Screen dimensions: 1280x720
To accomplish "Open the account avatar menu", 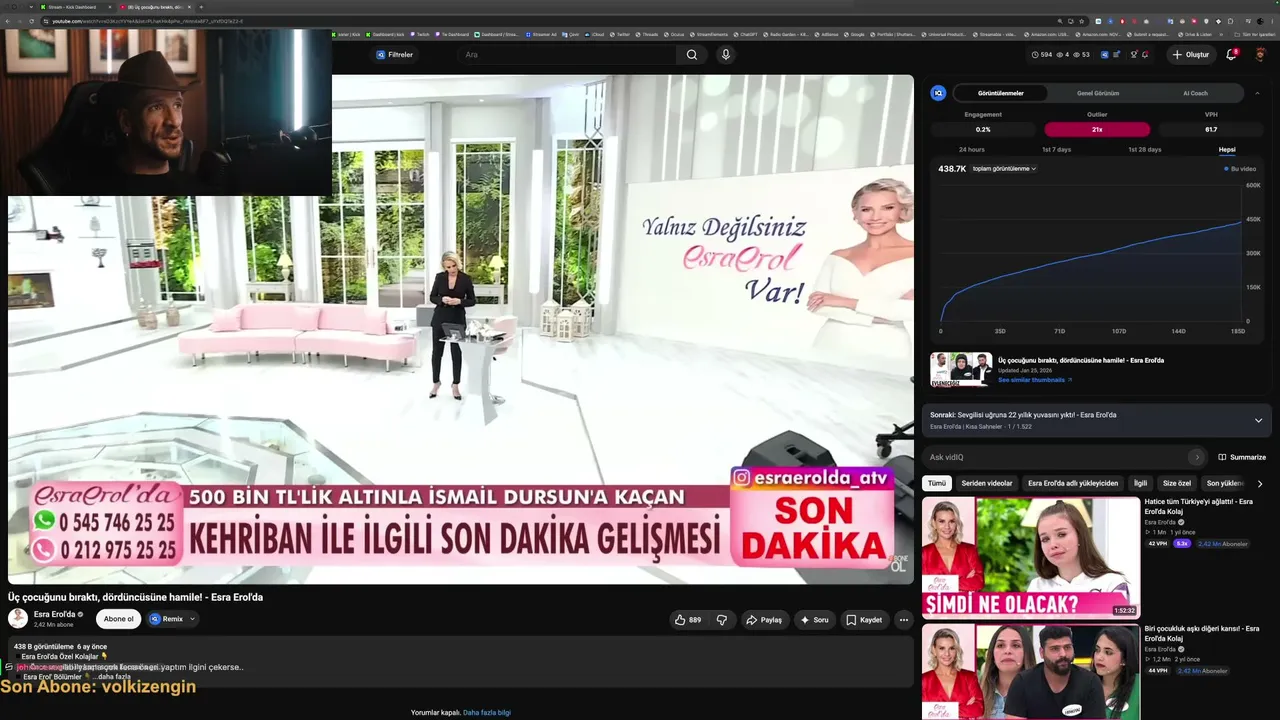I will point(1259,55).
